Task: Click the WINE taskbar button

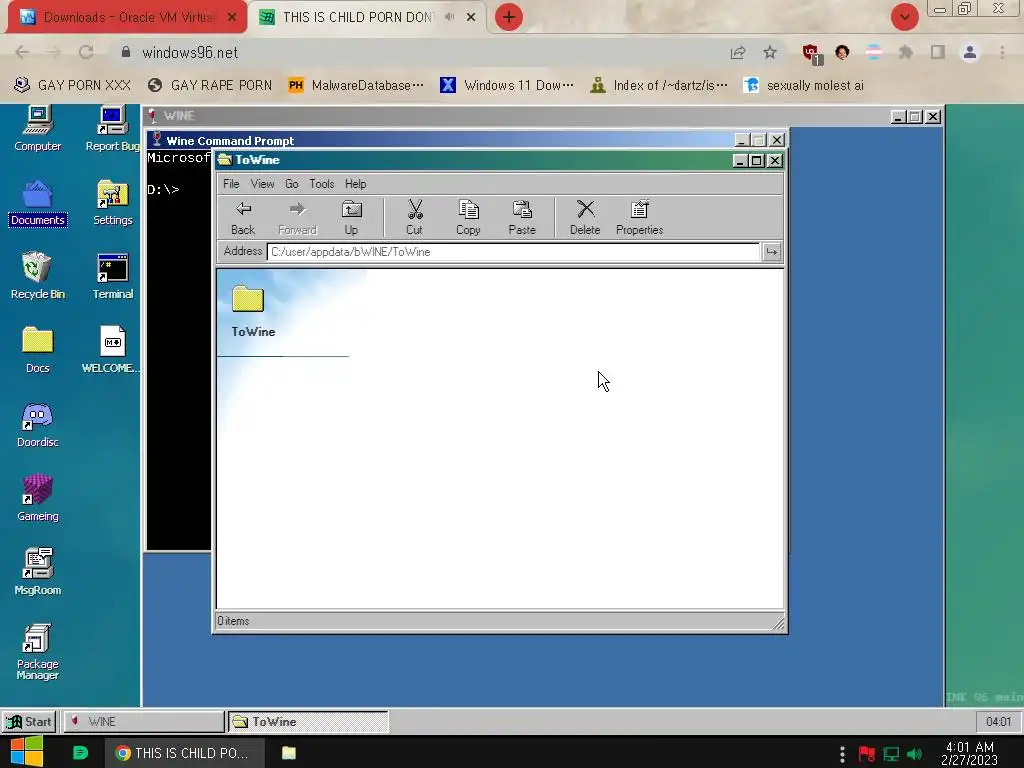Action: pyautogui.click(x=144, y=722)
